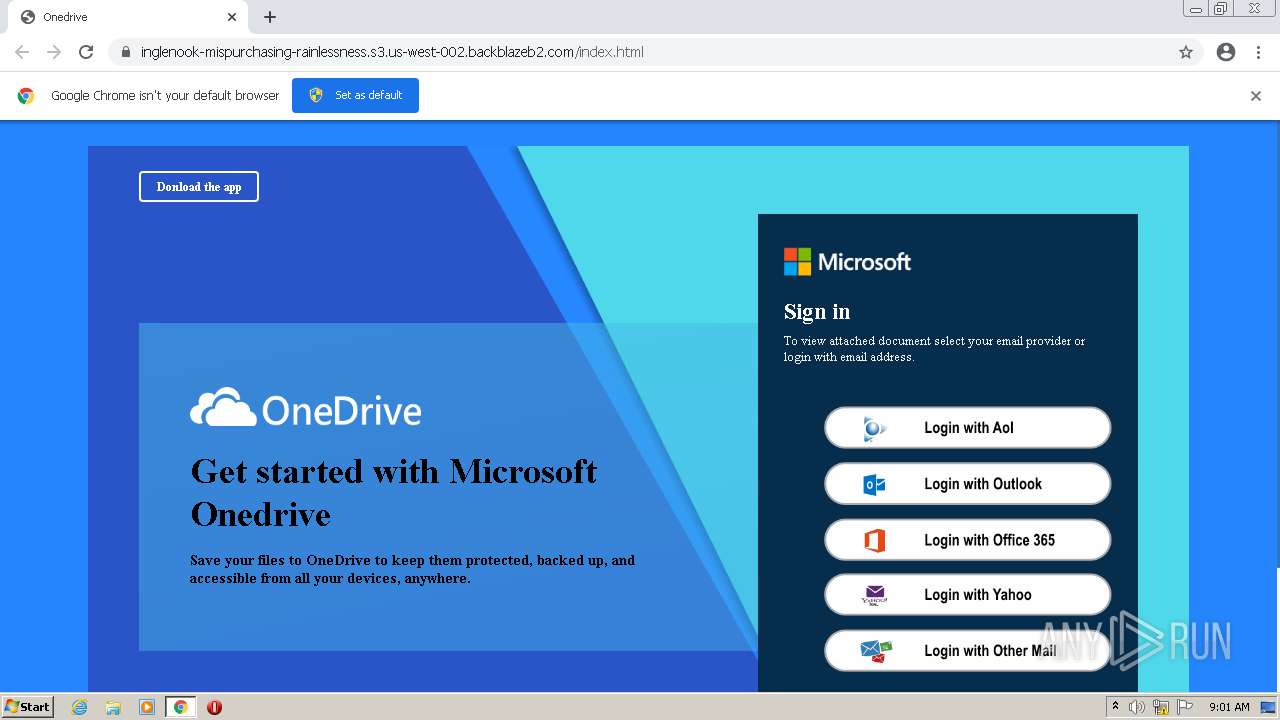This screenshot has width=1280, height=720.
Task: Click the red Opera taskbar icon
Action: click(x=214, y=707)
